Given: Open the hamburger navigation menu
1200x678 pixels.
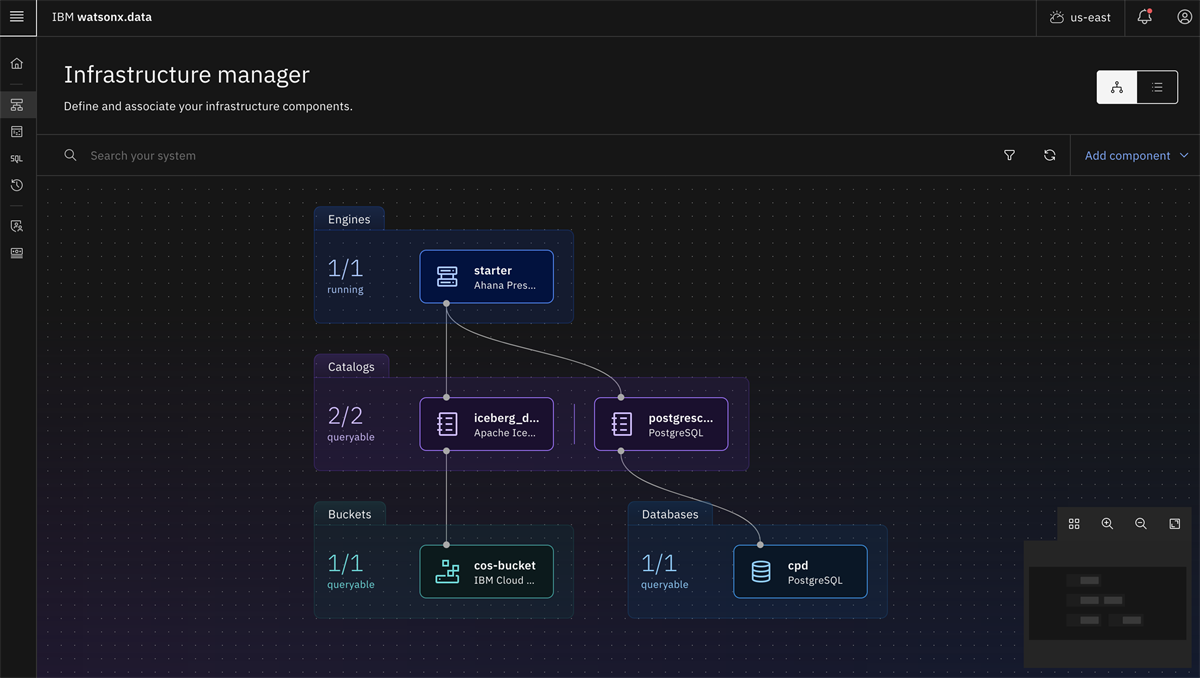Looking at the screenshot, I should pos(17,17).
